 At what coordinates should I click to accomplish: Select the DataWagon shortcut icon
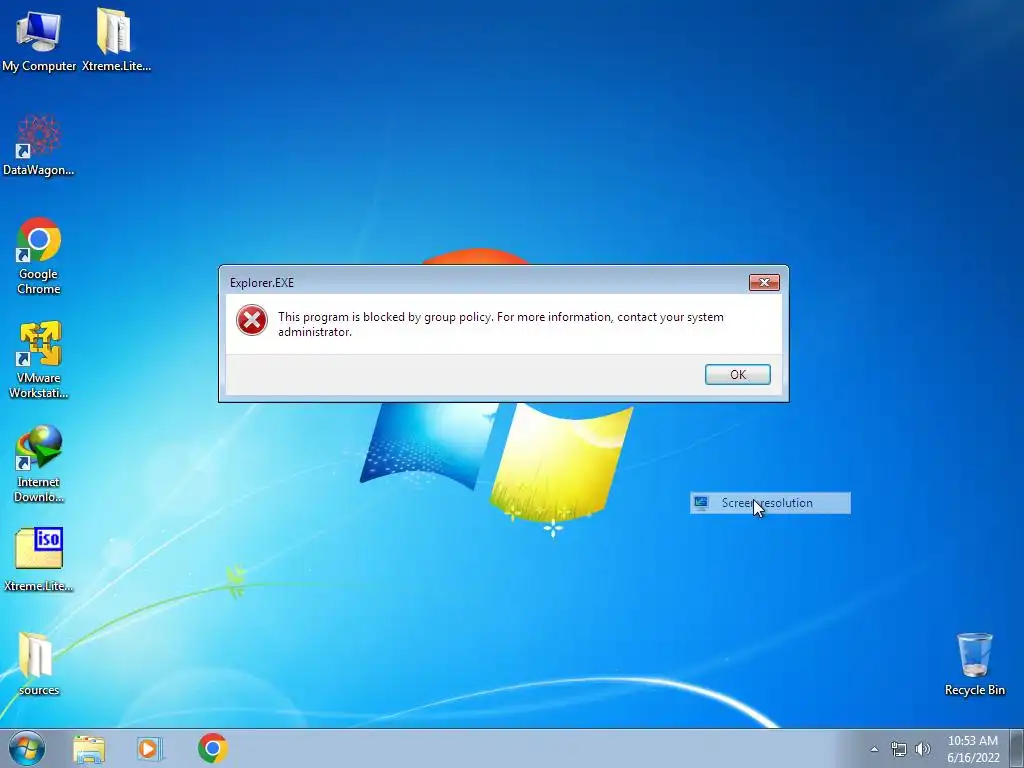click(39, 145)
